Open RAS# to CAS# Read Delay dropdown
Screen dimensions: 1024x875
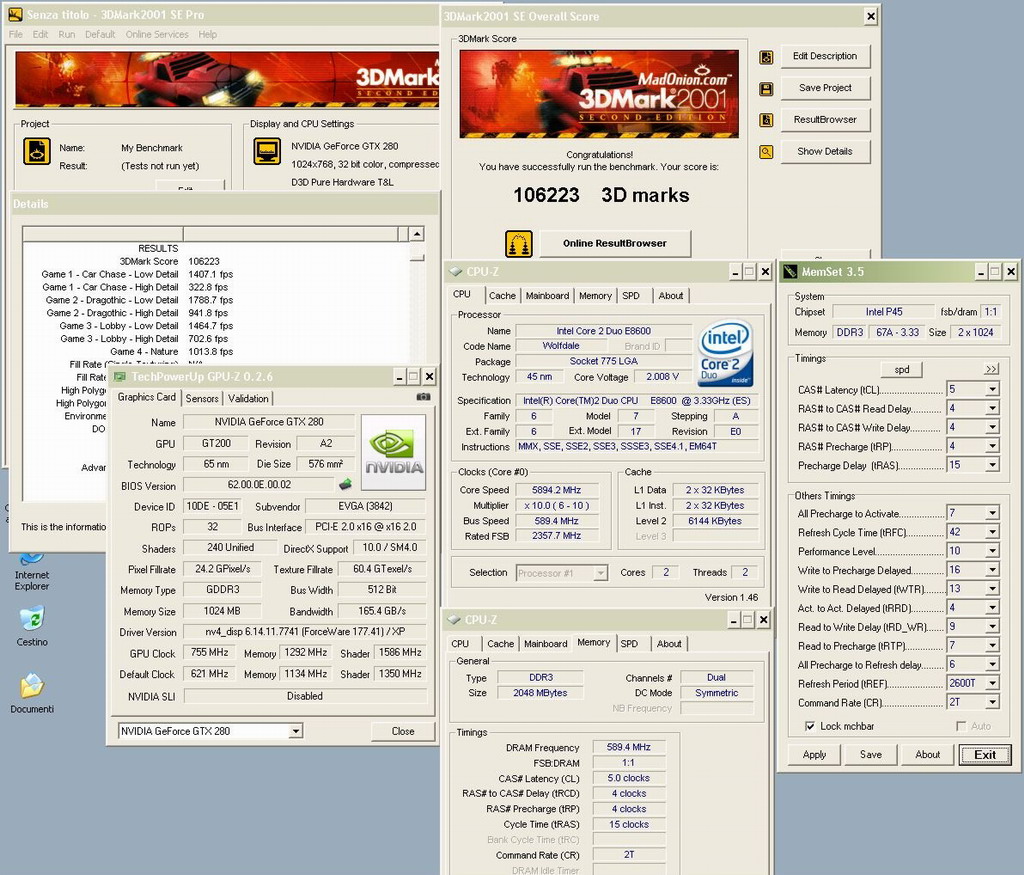click(992, 409)
